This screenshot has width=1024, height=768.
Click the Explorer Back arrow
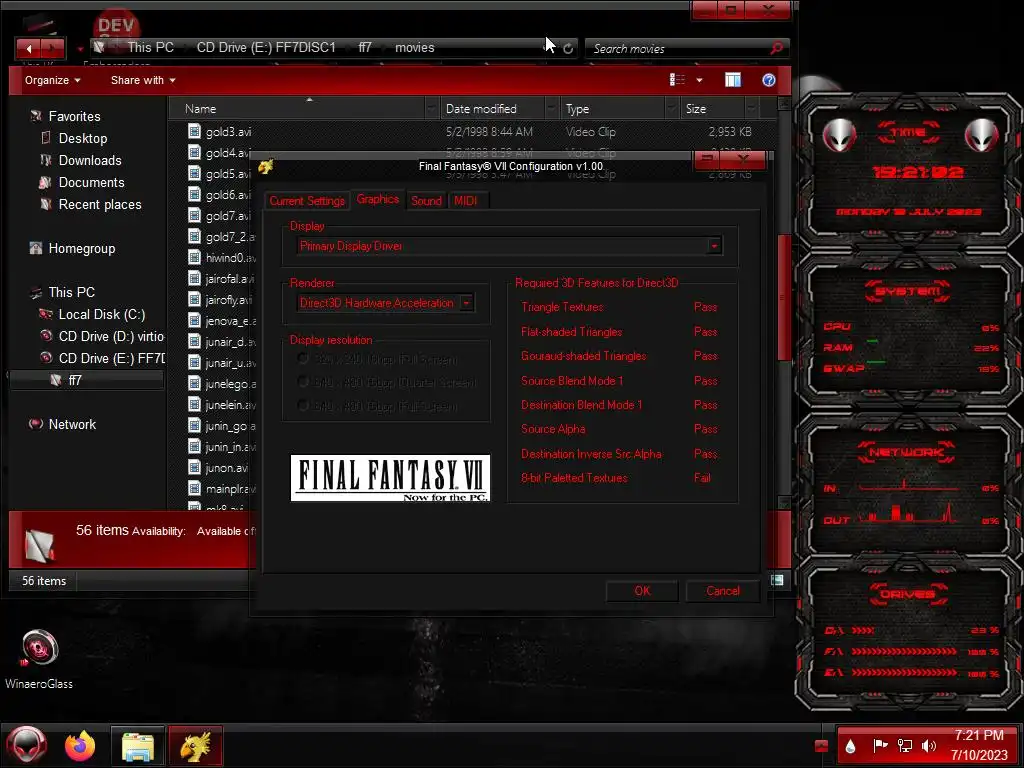click(x=28, y=48)
